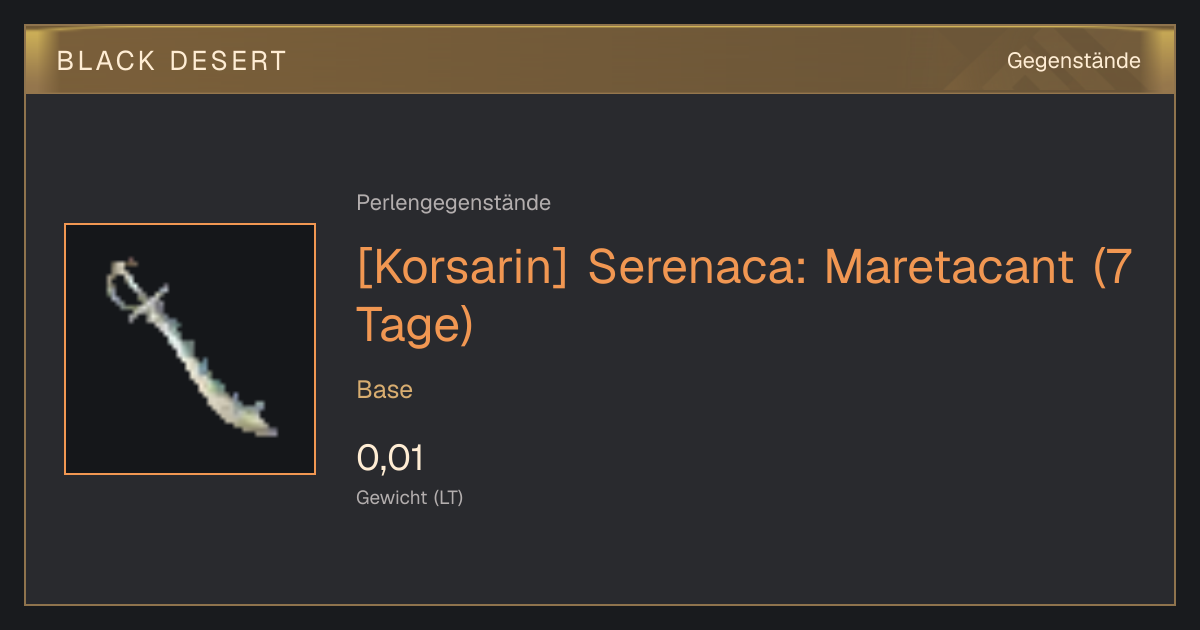Open the Gegenstände section link

point(1073,61)
